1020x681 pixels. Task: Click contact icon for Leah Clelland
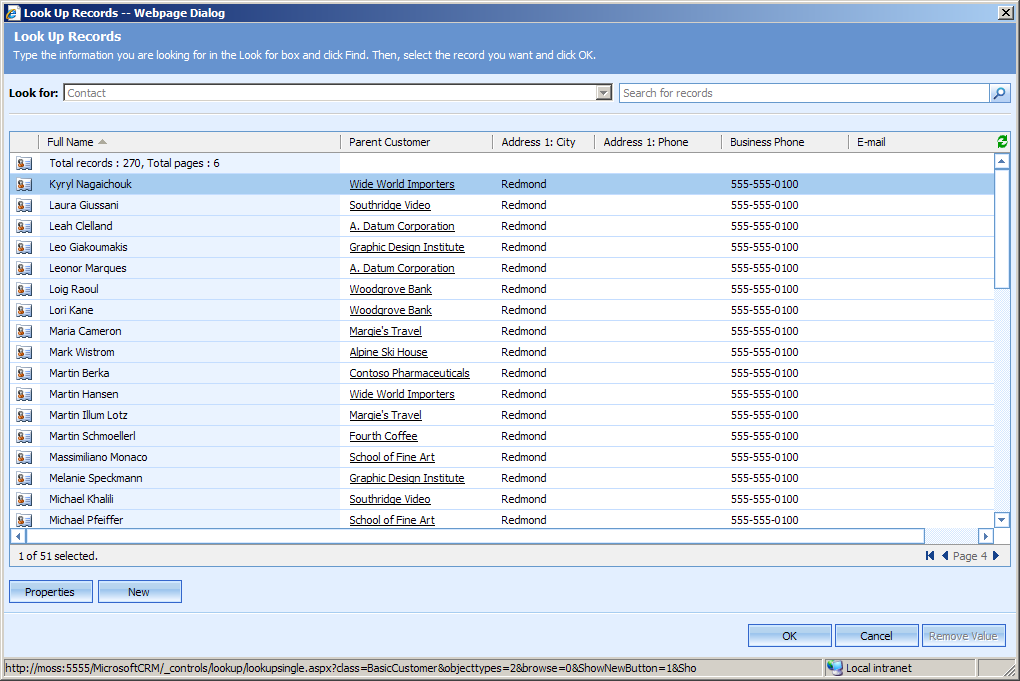[x=24, y=226]
